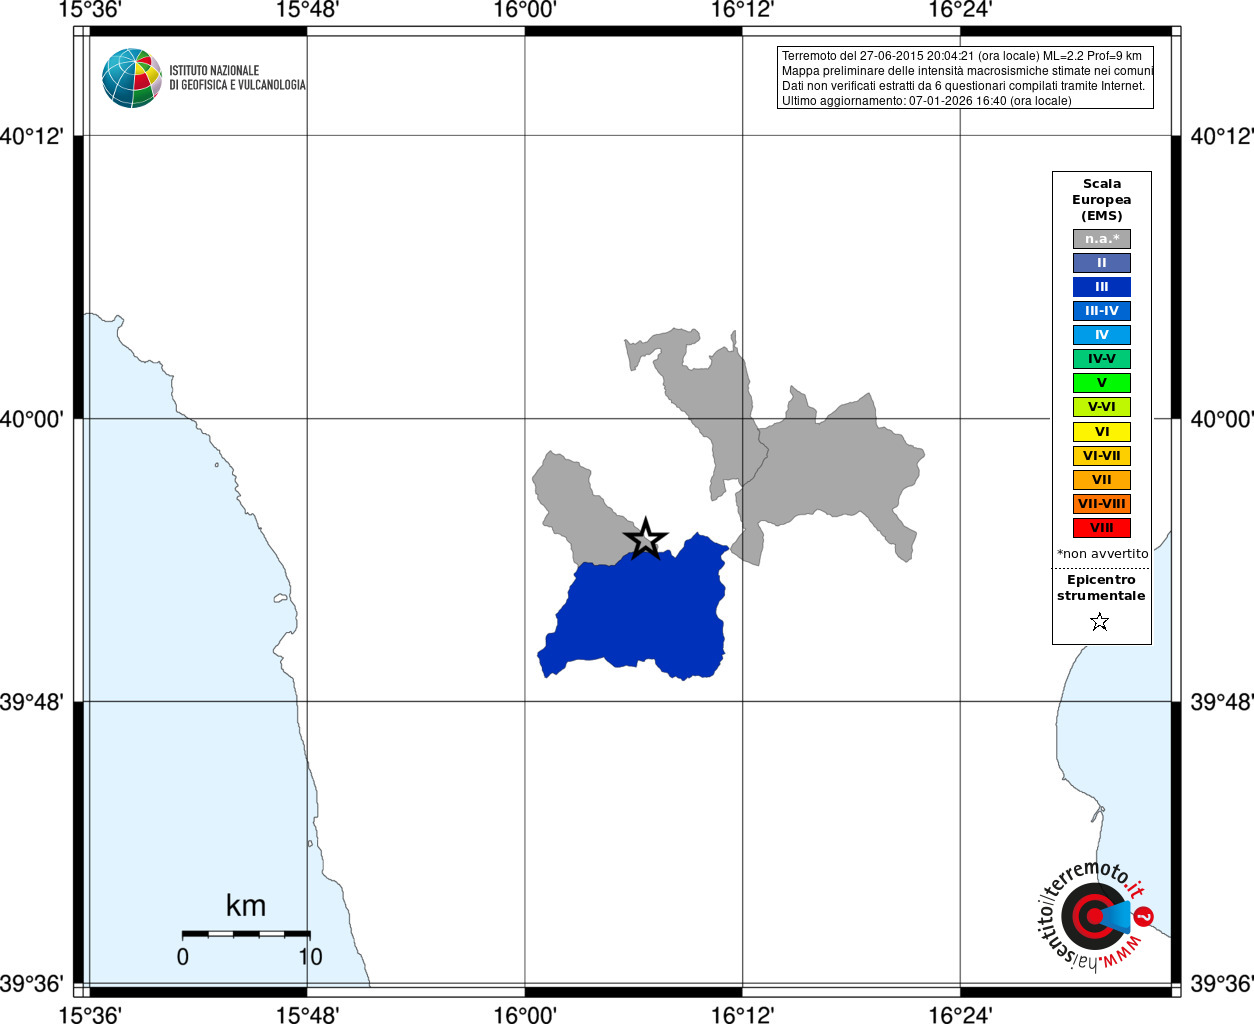
Task: Click the left axis label 40°12'
Action: tap(31, 136)
